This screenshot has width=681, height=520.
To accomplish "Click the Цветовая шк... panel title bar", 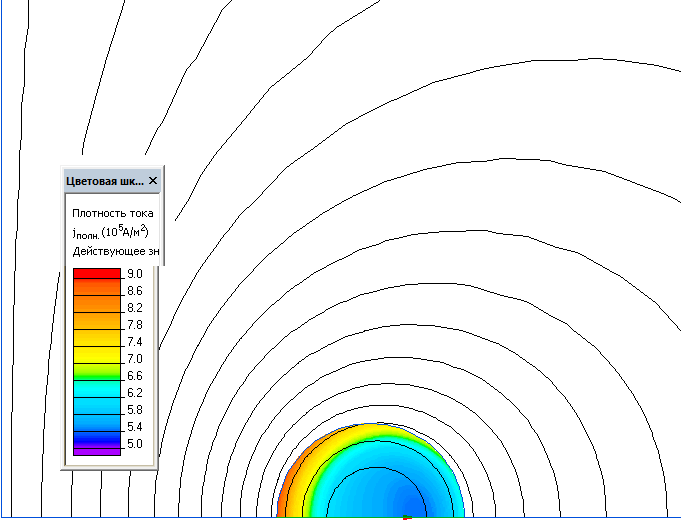I will [105, 181].
